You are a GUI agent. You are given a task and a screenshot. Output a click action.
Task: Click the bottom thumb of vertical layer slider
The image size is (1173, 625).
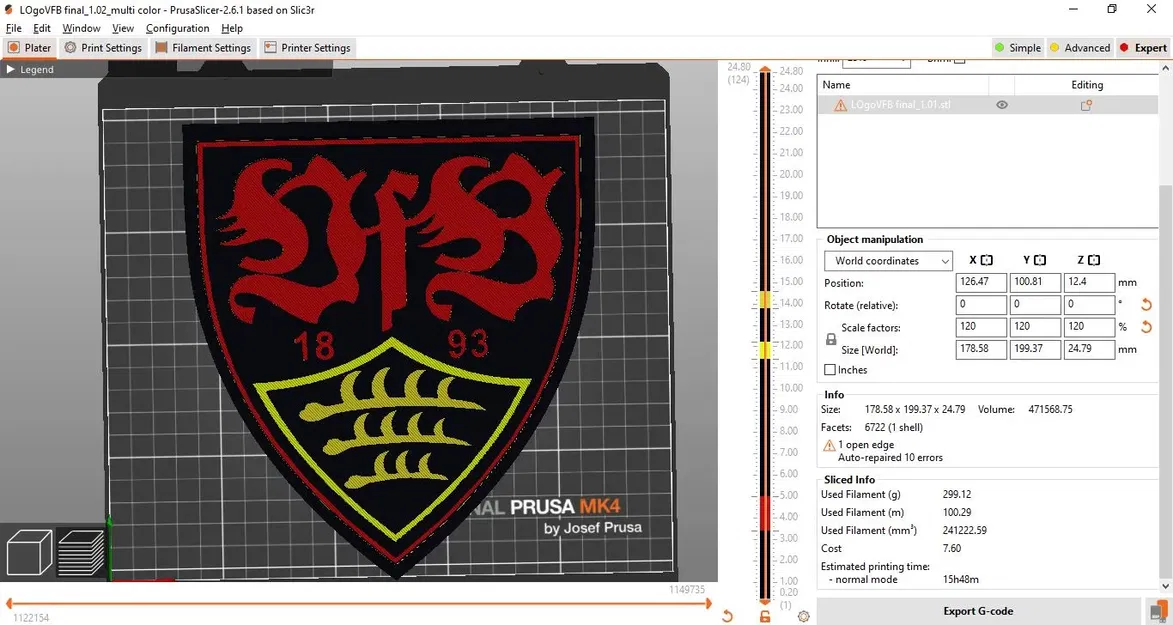[x=765, y=600]
